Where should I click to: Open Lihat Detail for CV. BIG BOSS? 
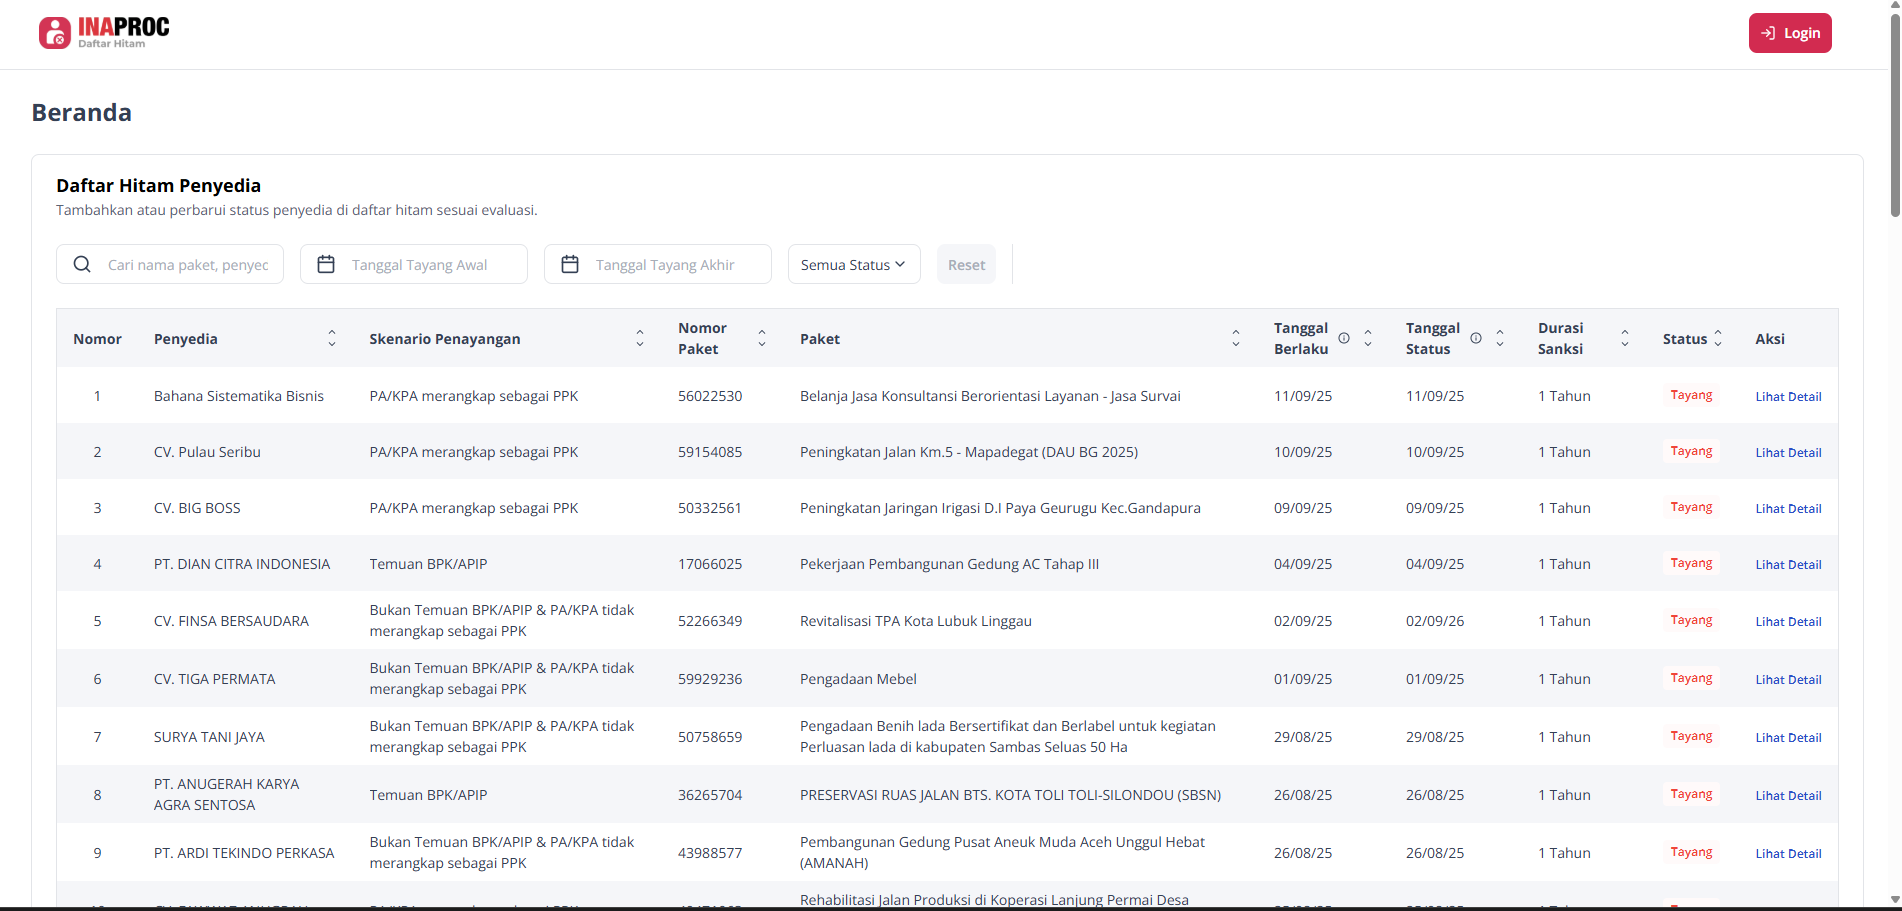[1788, 509]
